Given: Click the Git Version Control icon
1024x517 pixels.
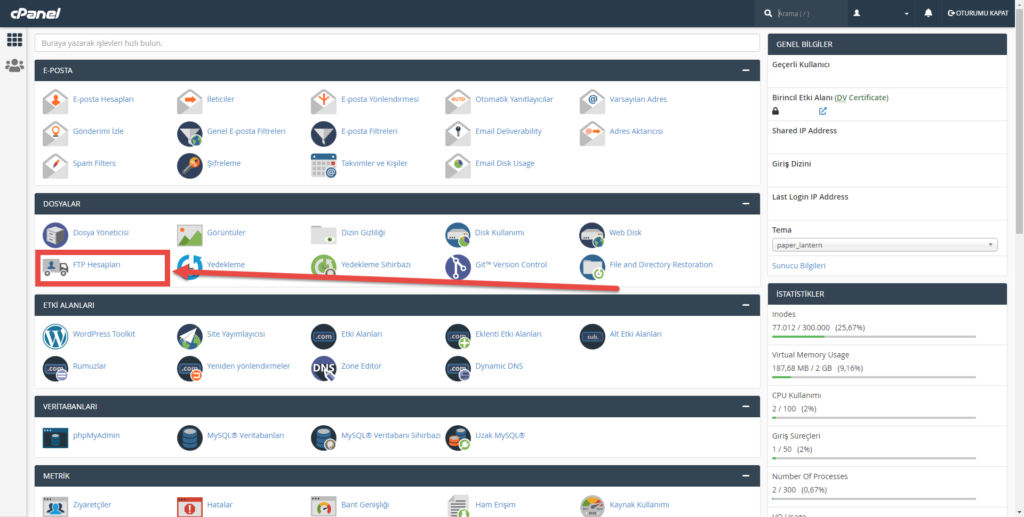Looking at the screenshot, I should [x=458, y=266].
